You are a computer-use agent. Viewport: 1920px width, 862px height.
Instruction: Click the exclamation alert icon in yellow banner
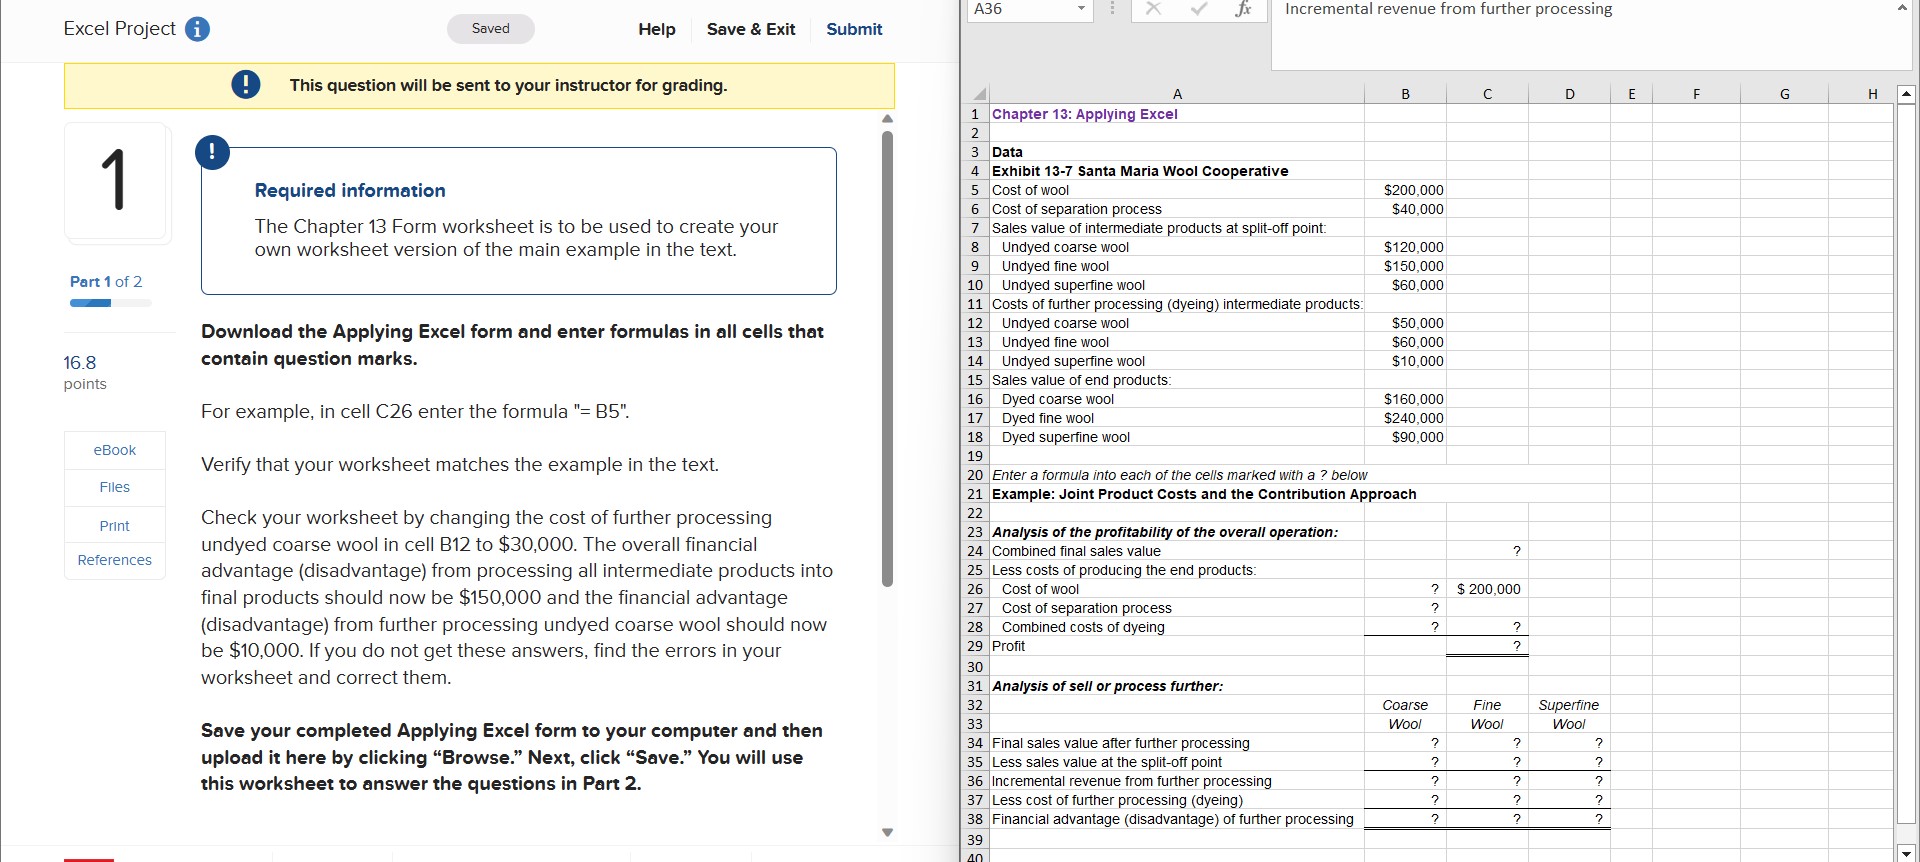[x=245, y=85]
